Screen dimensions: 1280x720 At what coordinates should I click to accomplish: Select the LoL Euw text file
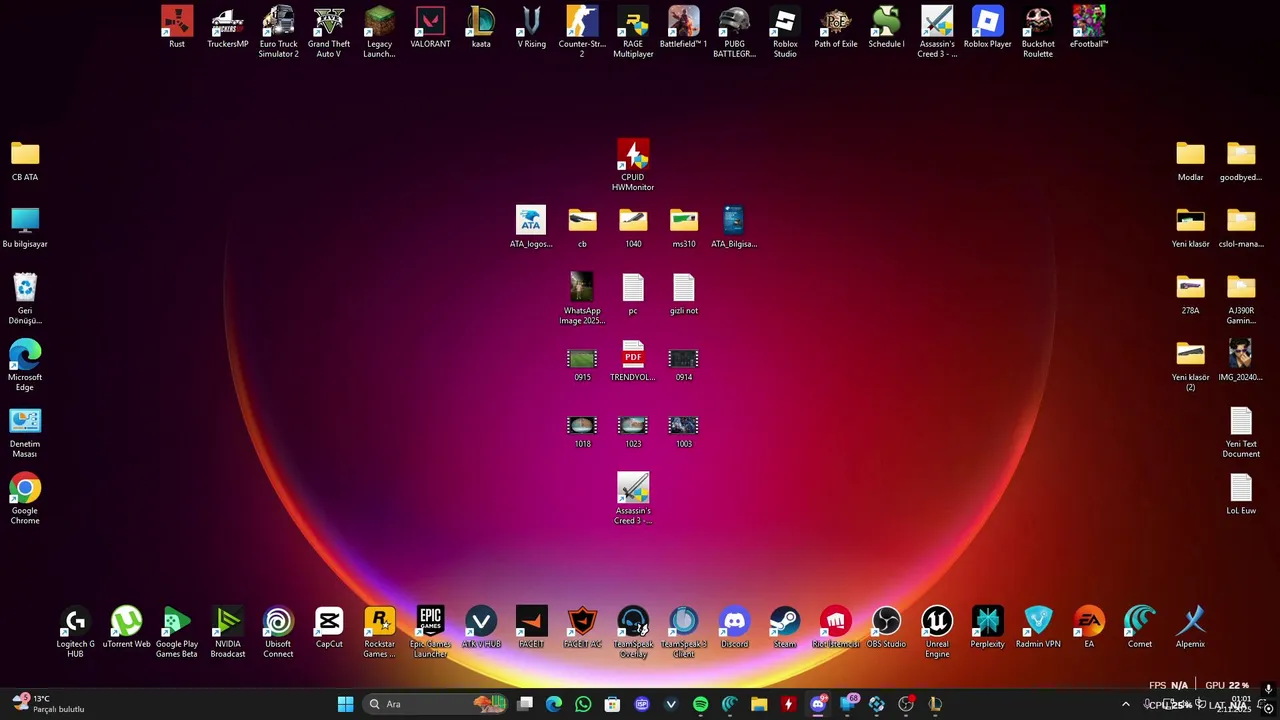(1241, 494)
